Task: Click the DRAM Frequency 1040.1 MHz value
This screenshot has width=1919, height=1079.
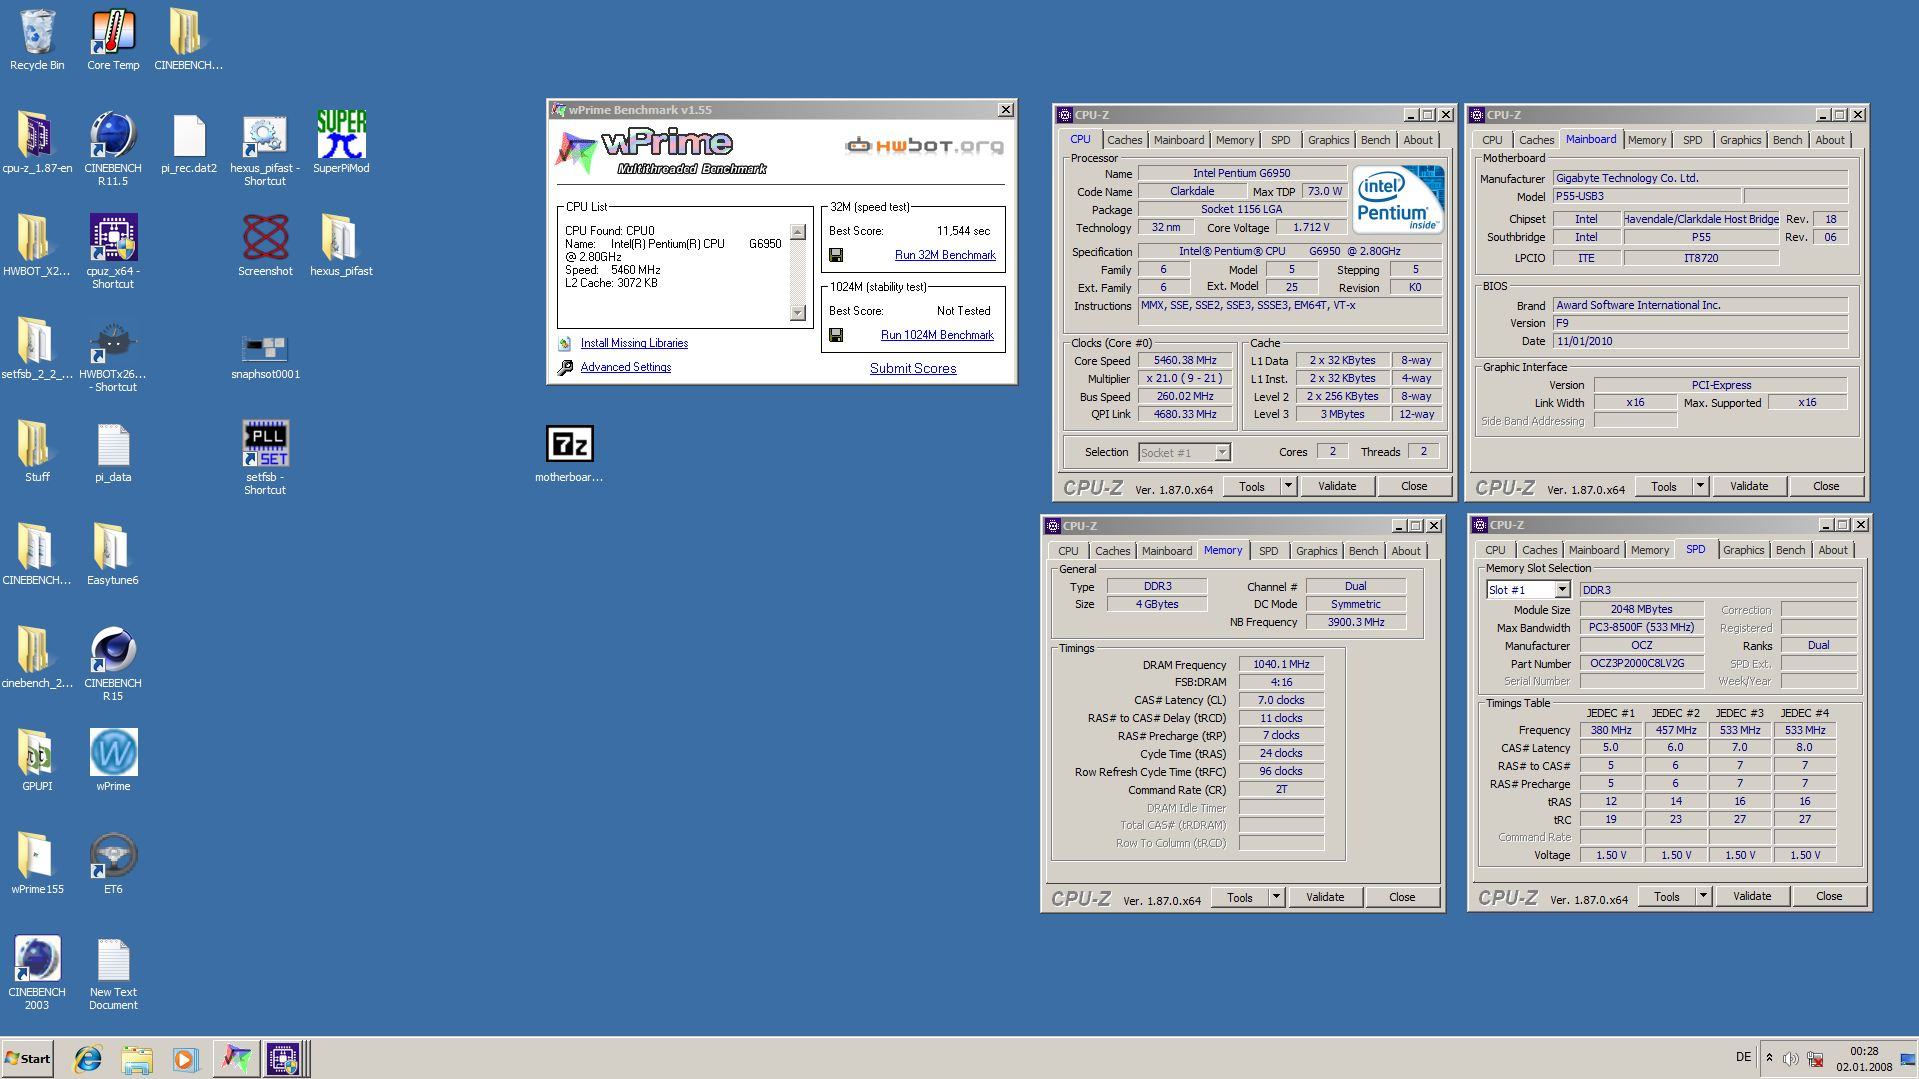Action: pos(1281,665)
